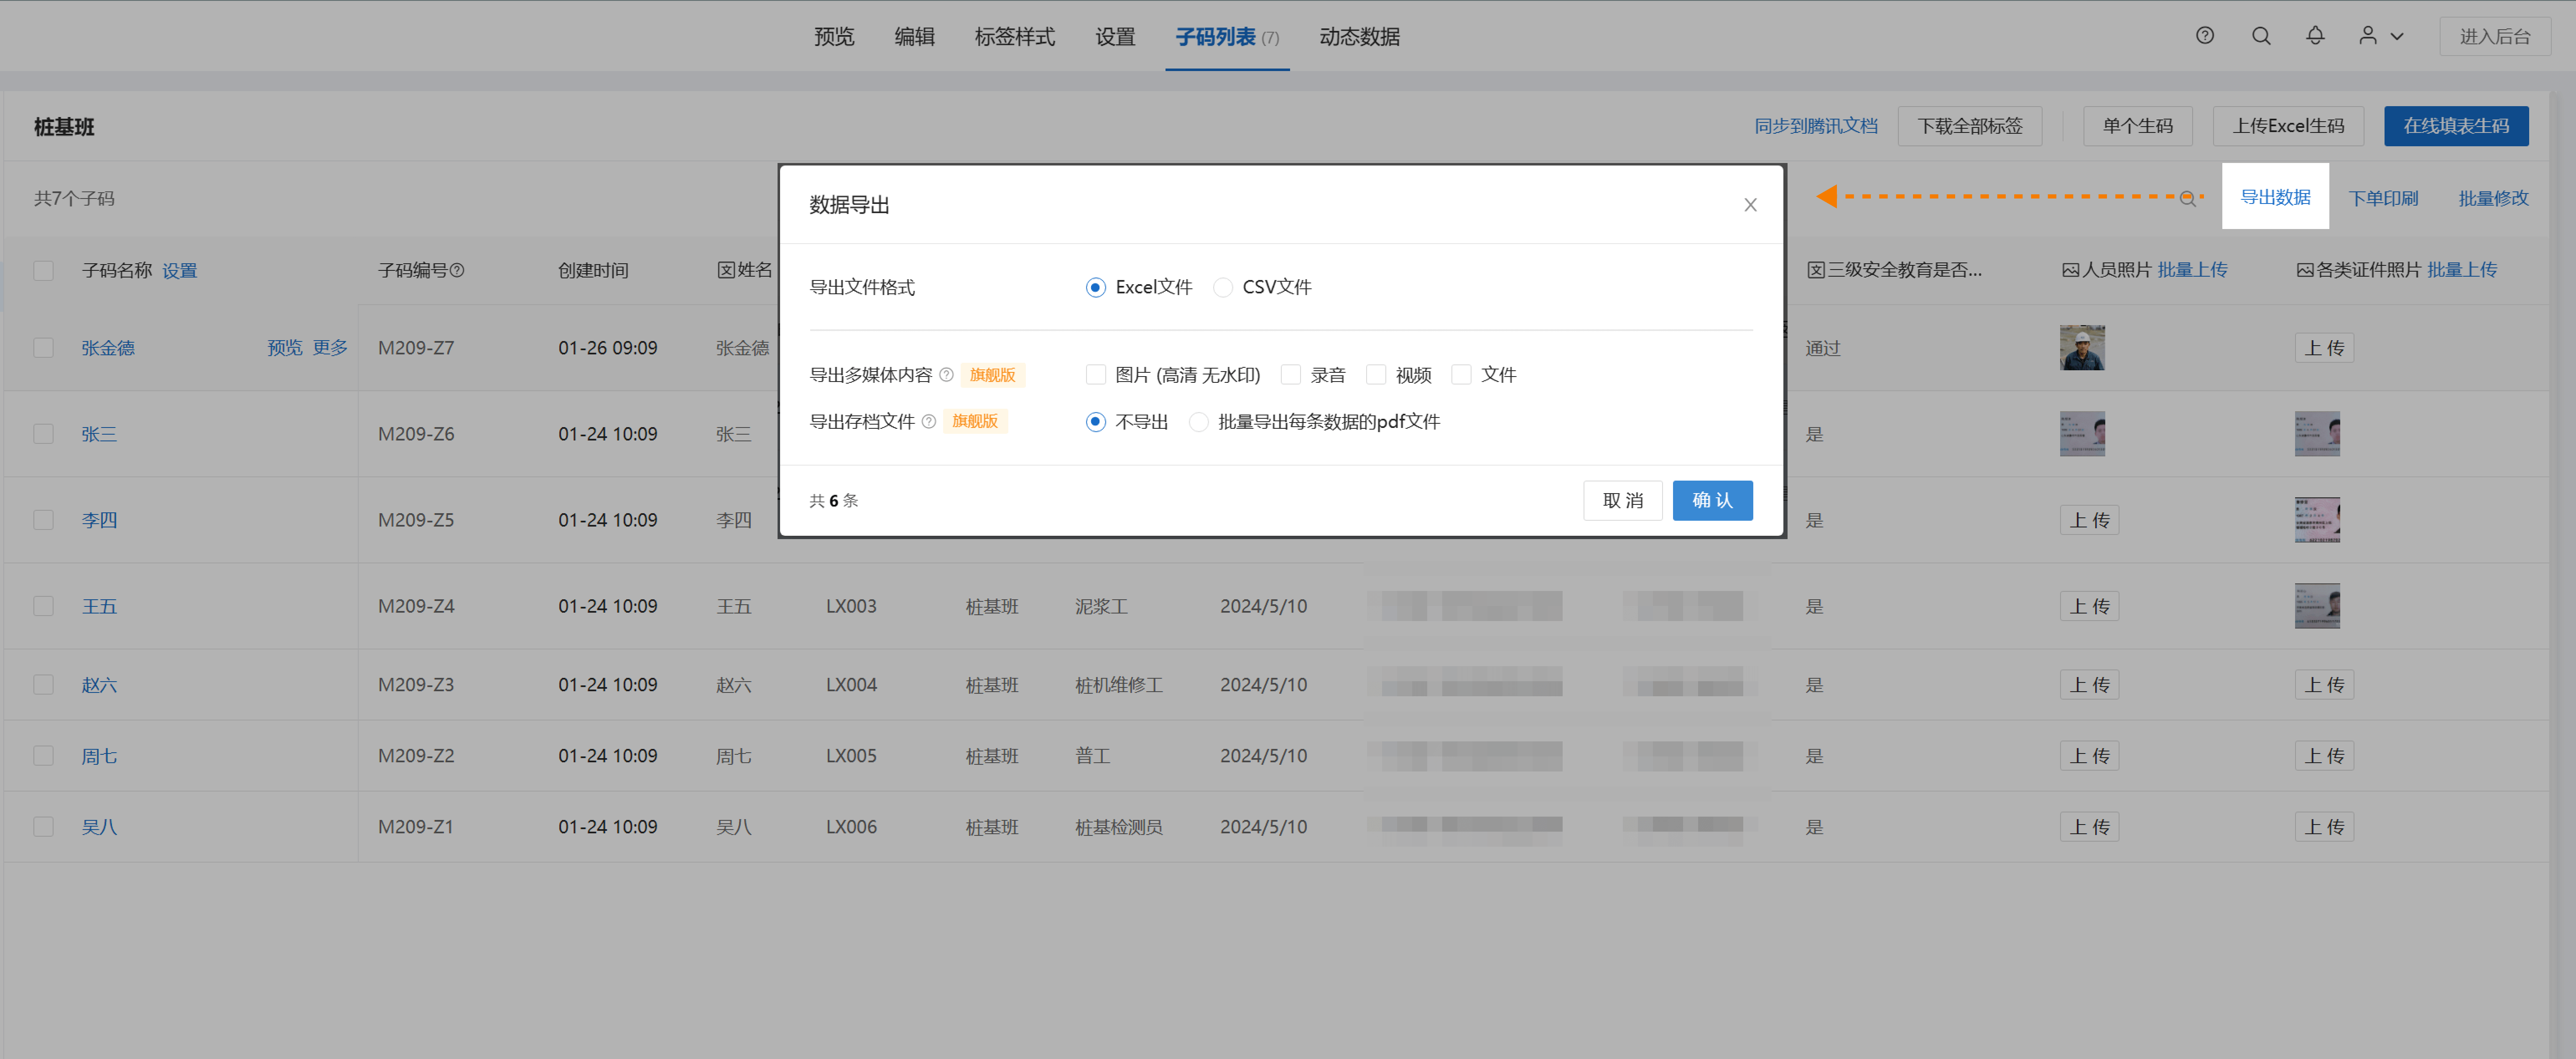Select the 子码列表 tab
The height and width of the screenshot is (1059, 2576).
[x=1227, y=37]
